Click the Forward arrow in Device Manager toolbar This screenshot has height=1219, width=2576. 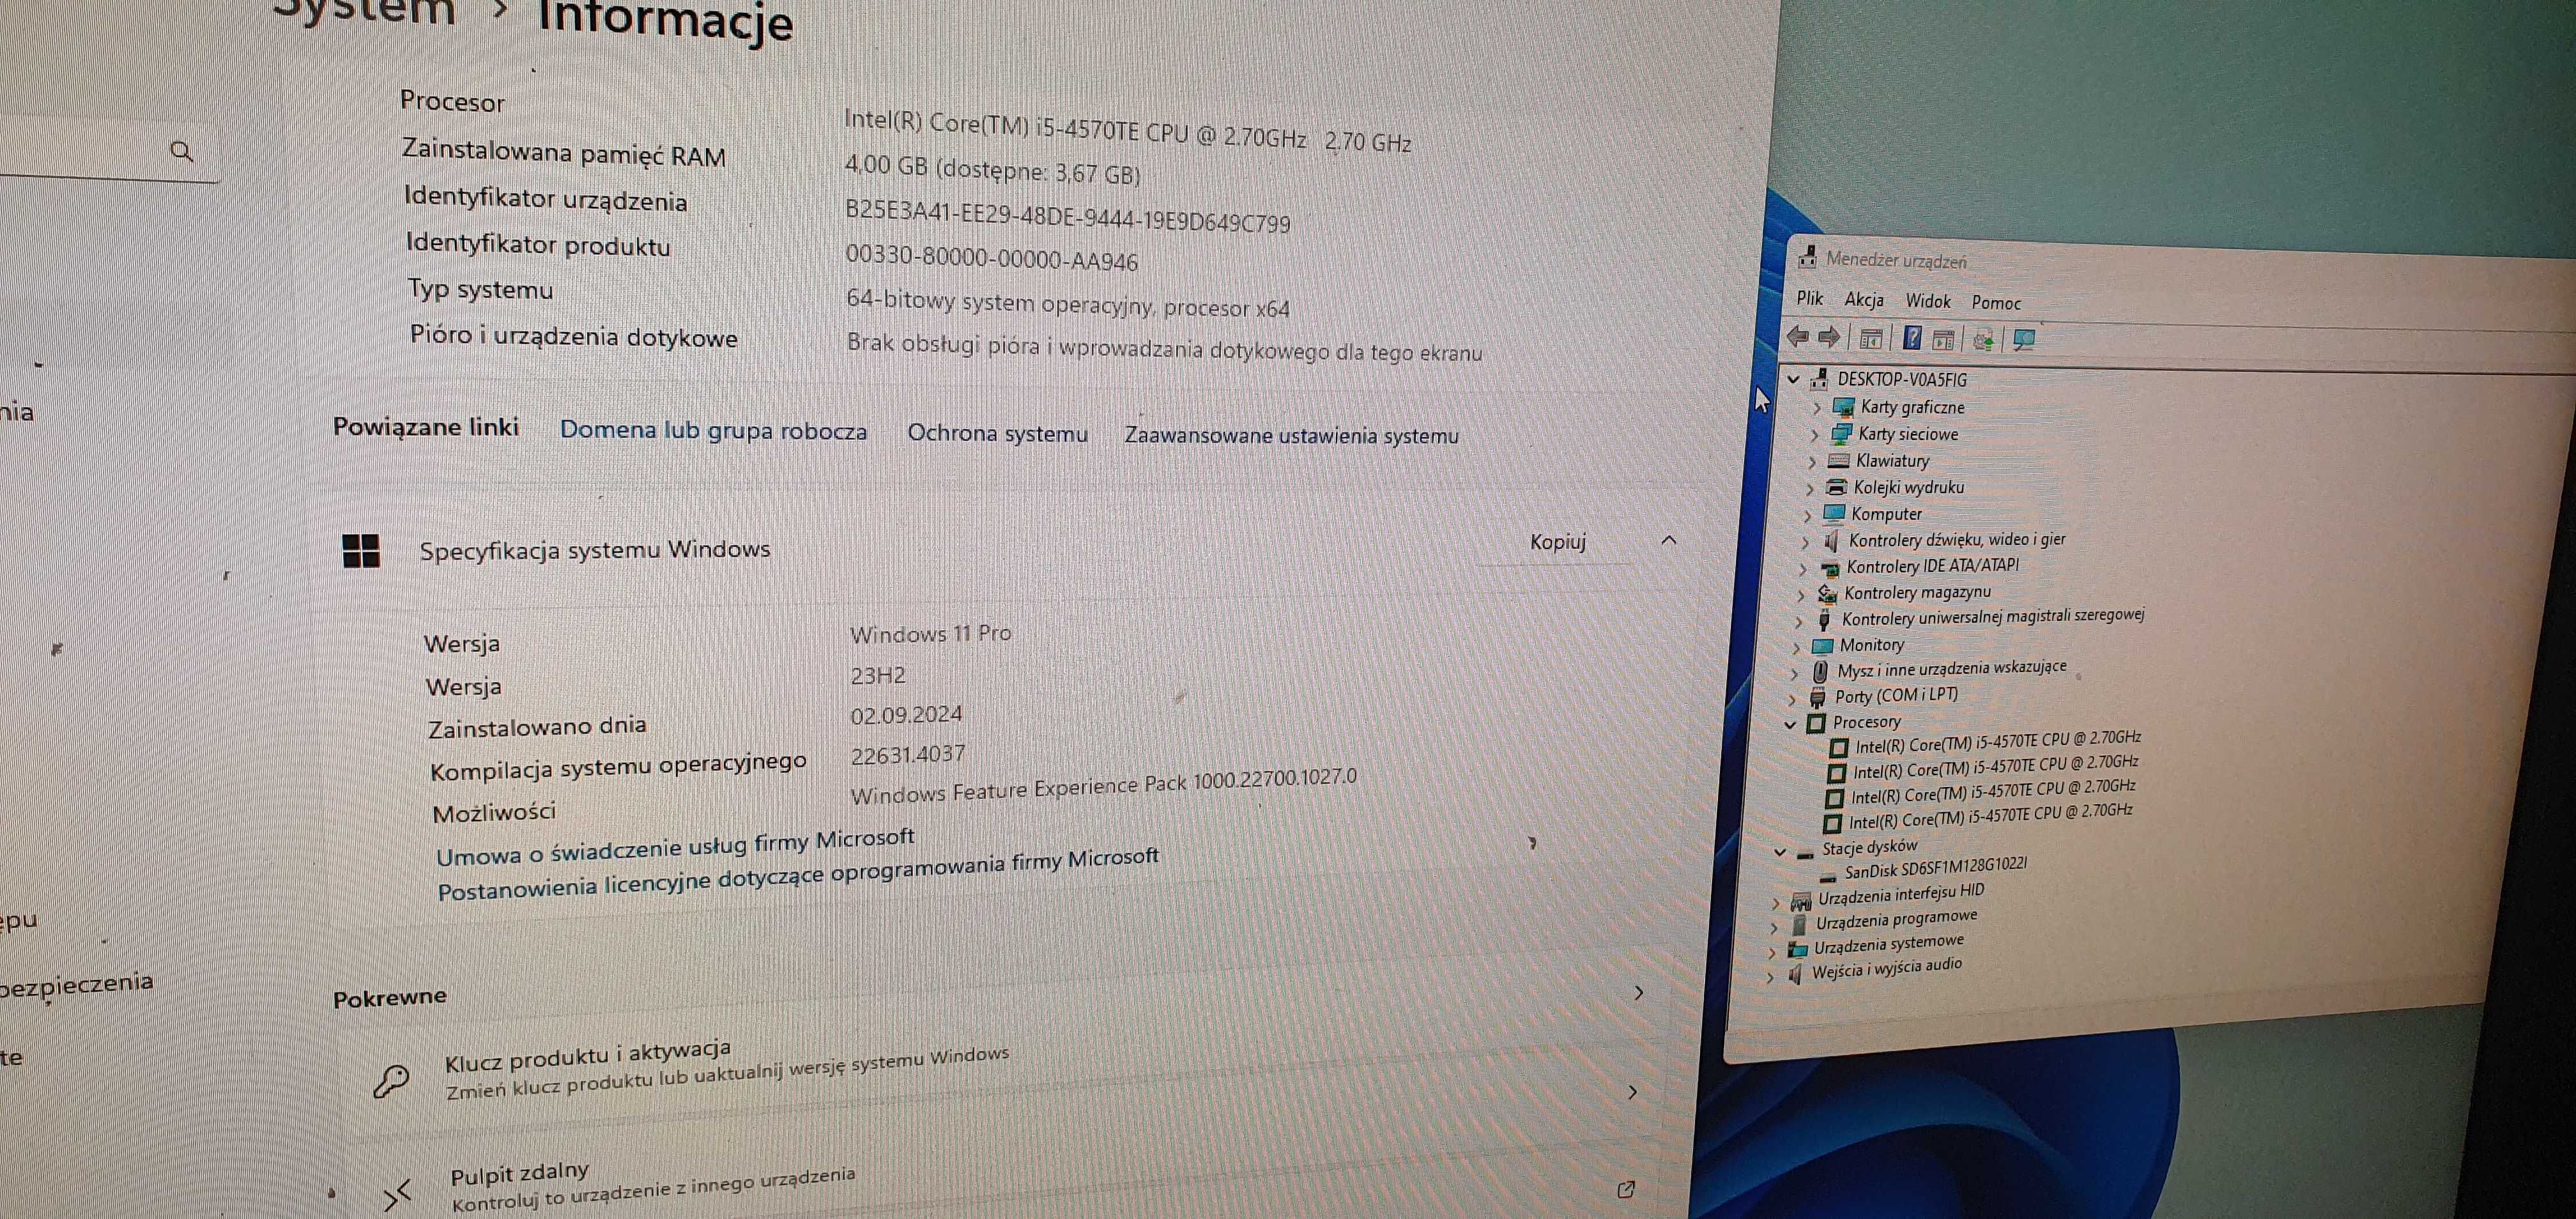coord(1829,337)
